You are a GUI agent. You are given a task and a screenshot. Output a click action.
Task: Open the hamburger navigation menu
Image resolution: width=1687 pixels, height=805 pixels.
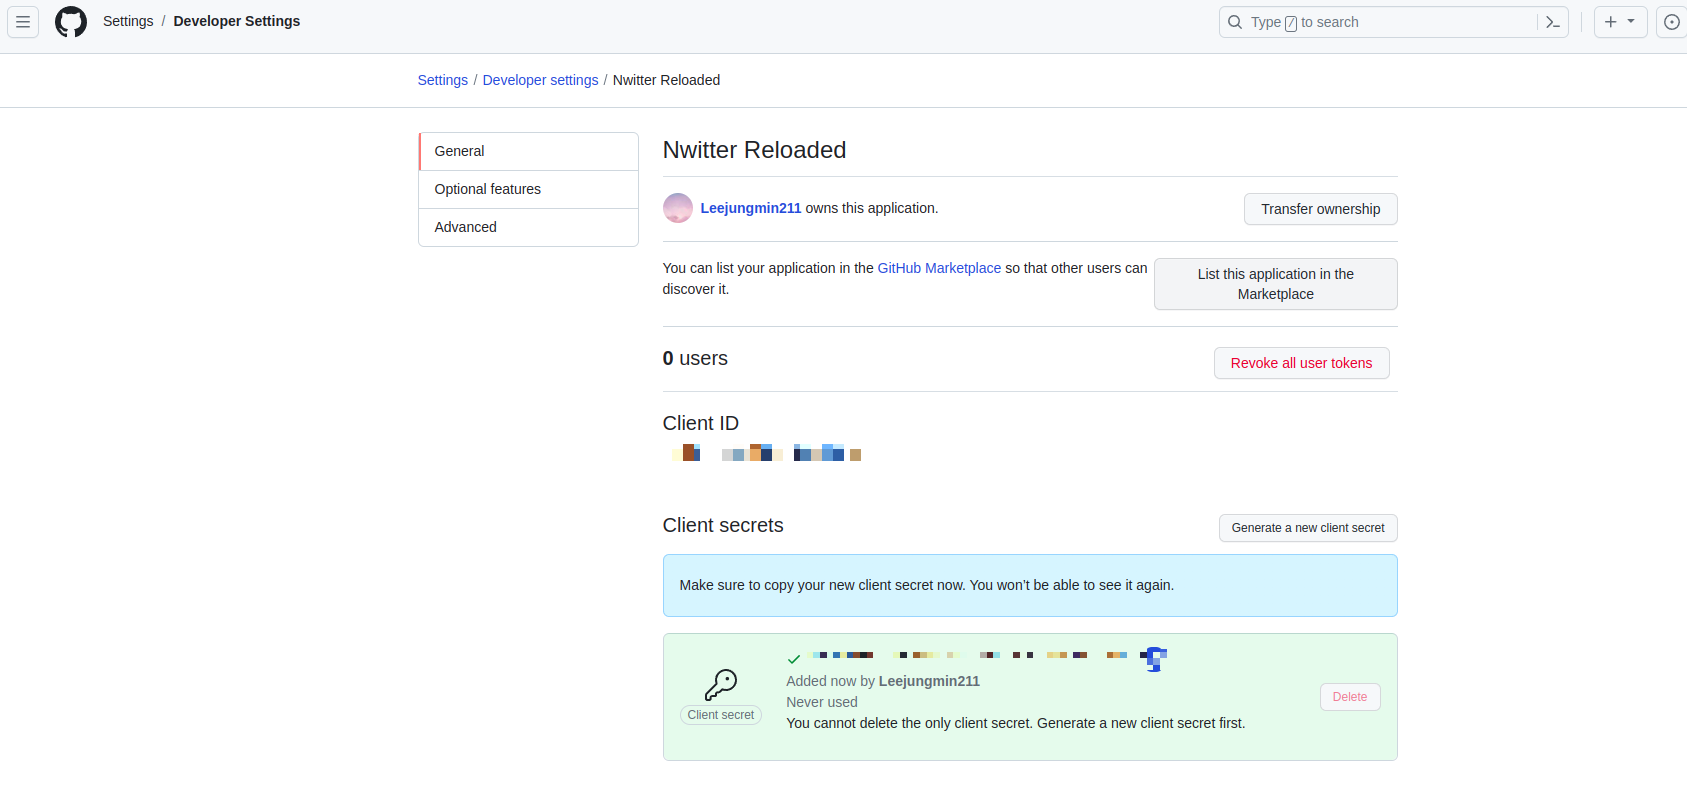click(23, 22)
